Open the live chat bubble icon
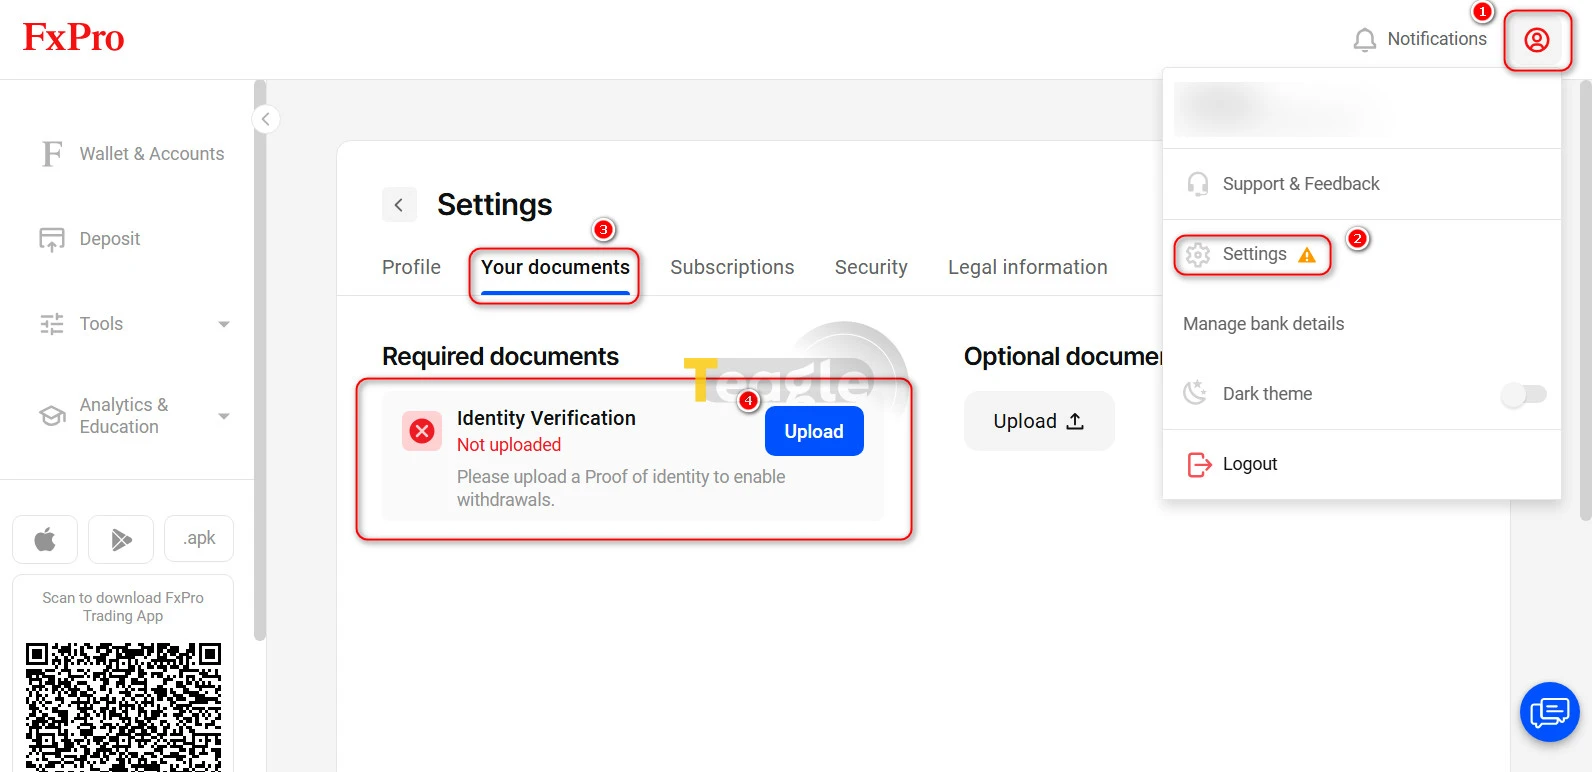 coord(1550,712)
